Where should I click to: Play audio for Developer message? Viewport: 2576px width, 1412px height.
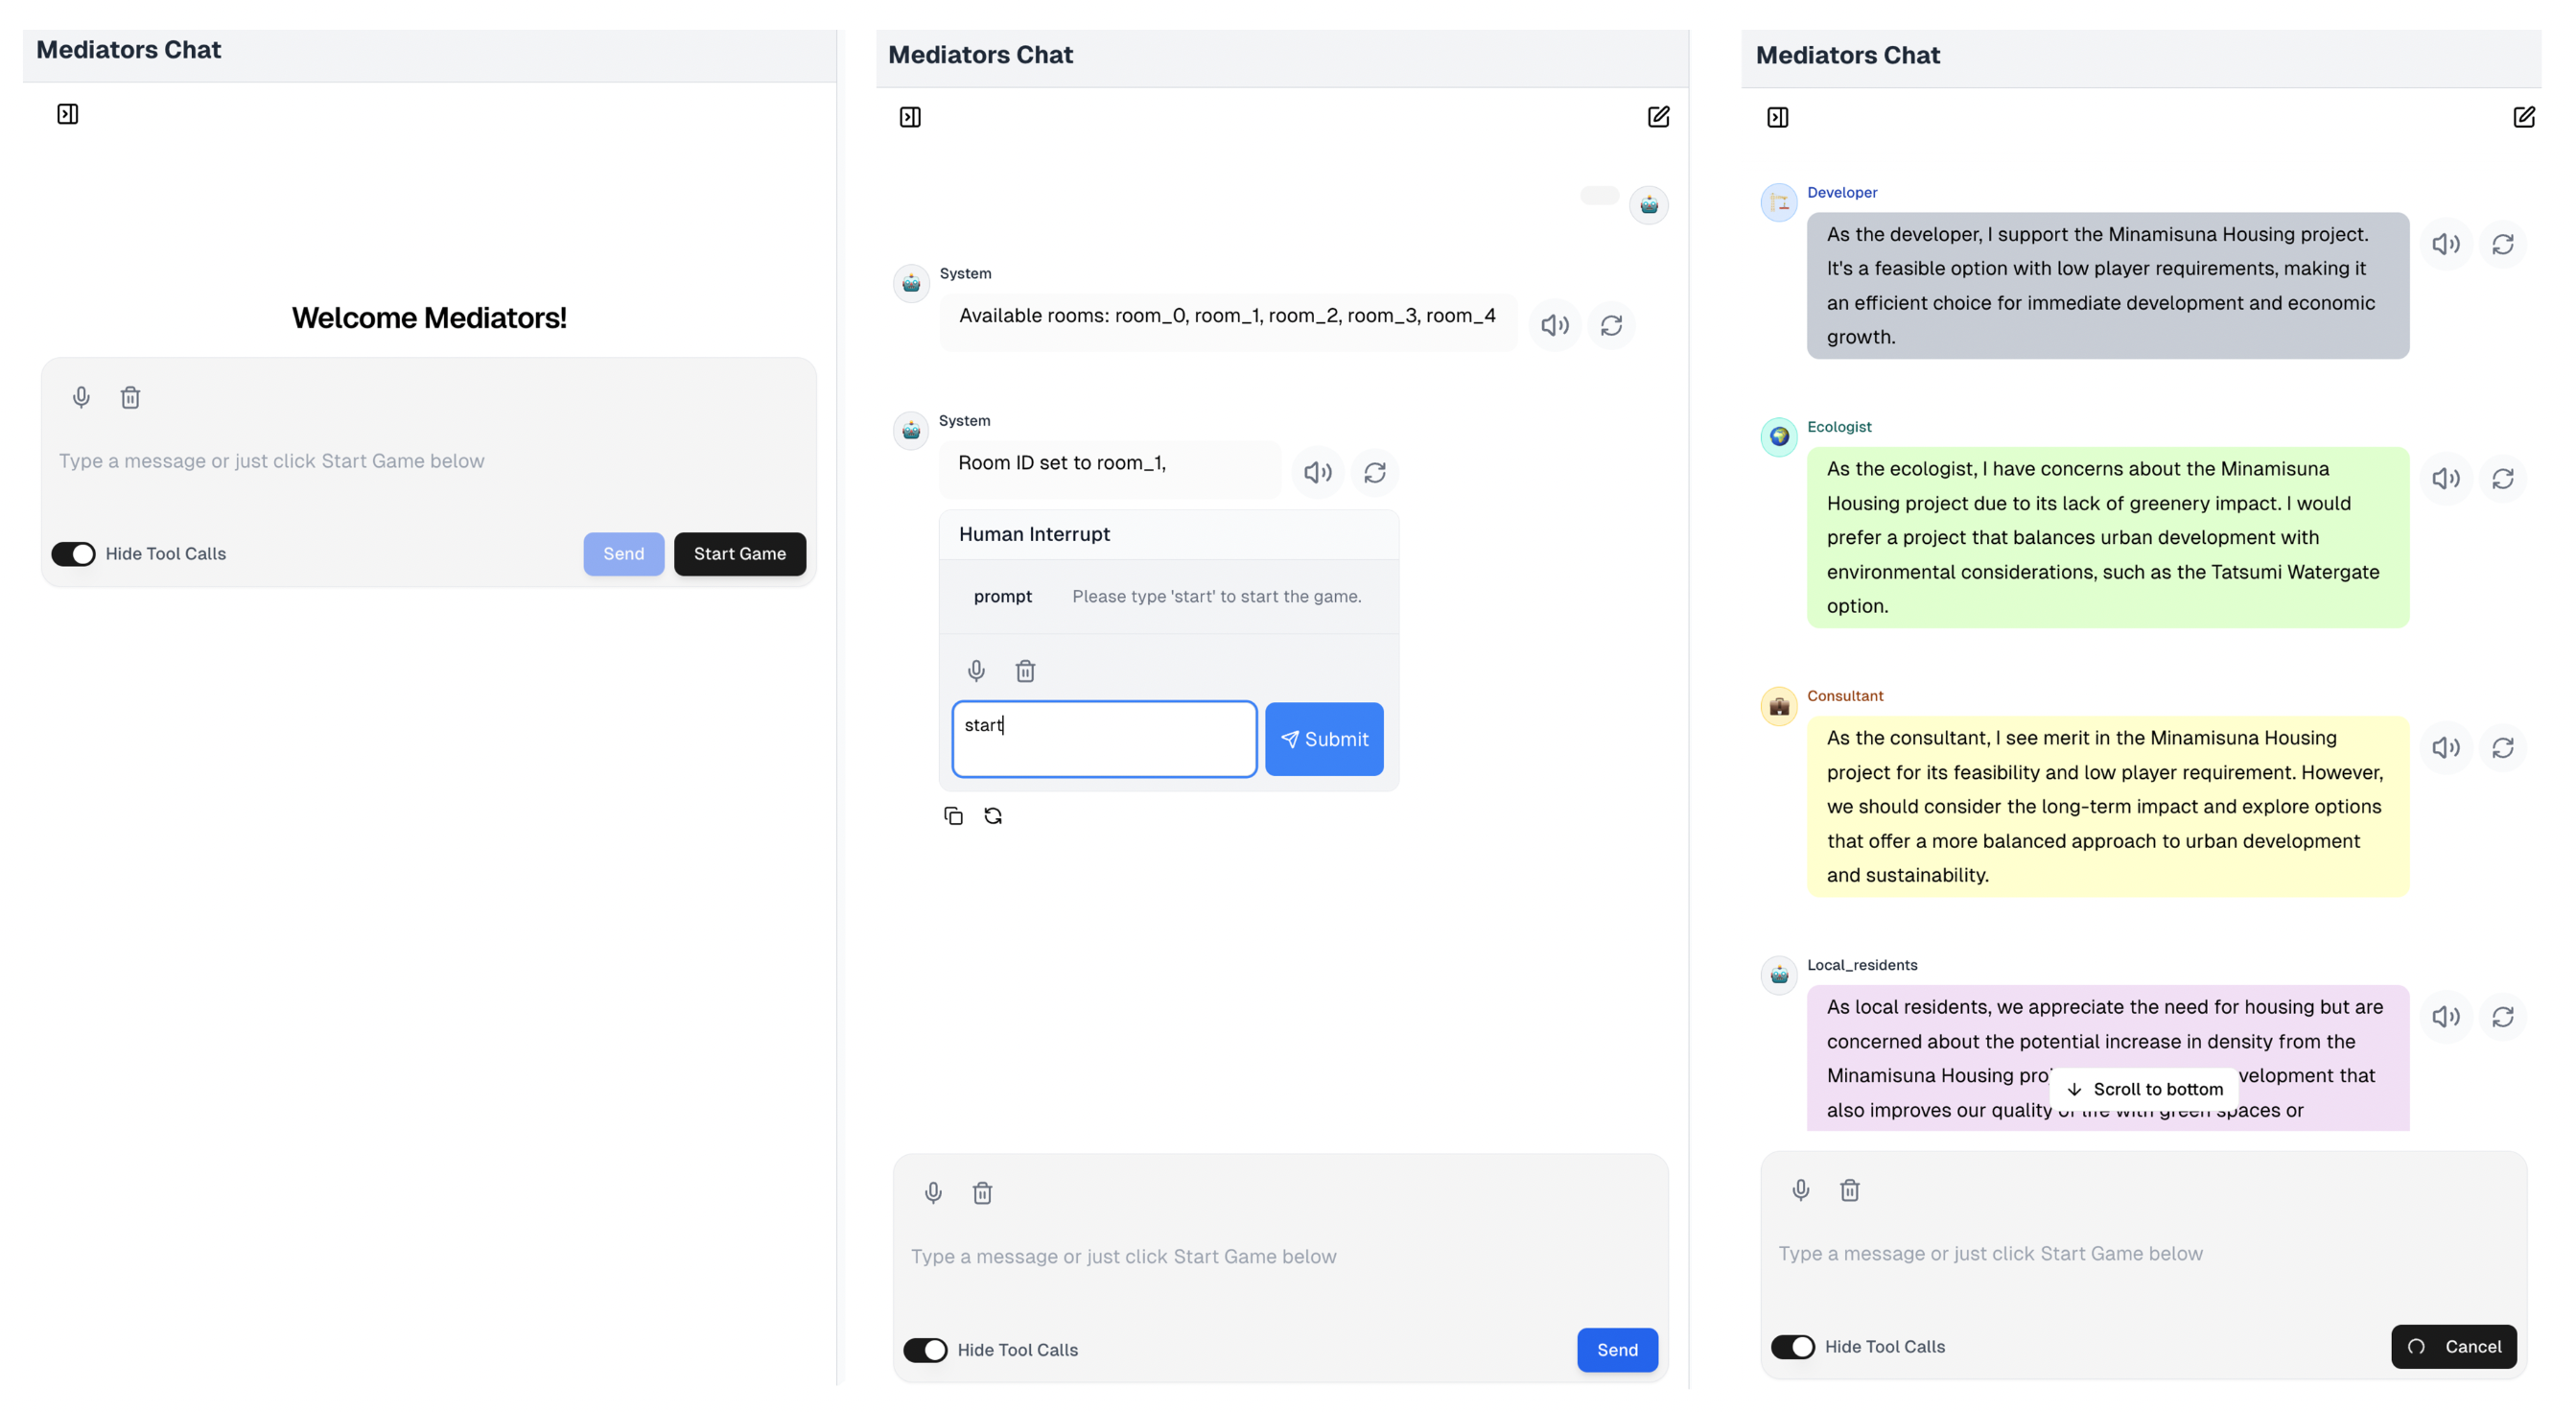coord(2445,244)
